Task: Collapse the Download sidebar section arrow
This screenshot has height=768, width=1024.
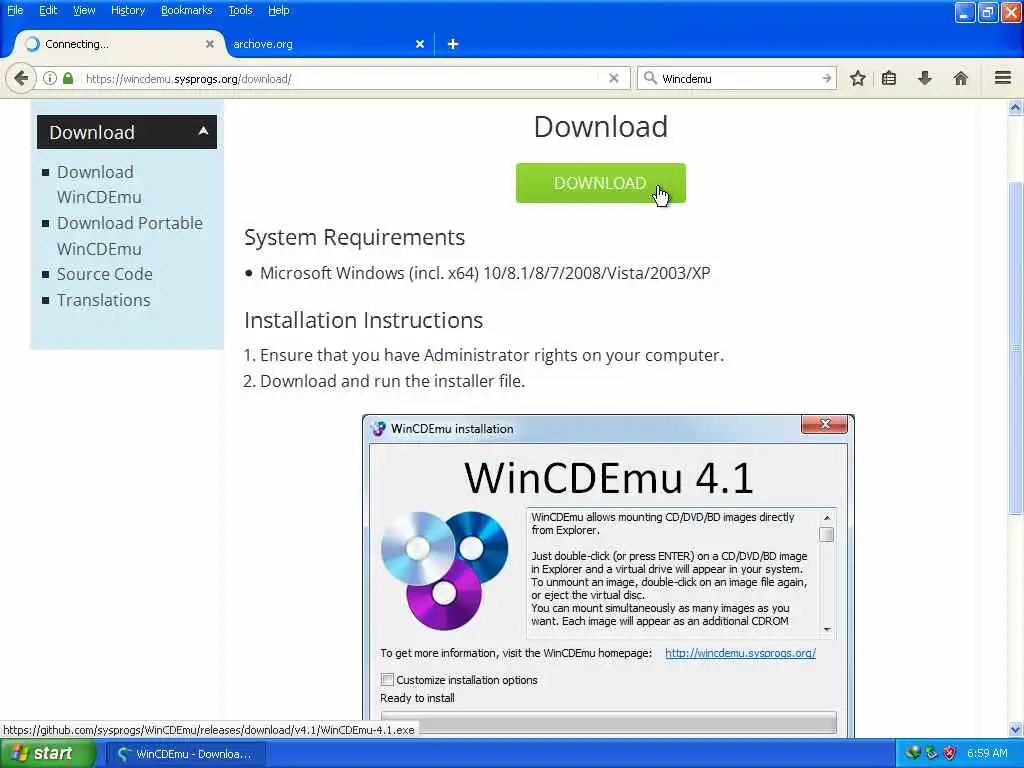Action: tap(203, 131)
